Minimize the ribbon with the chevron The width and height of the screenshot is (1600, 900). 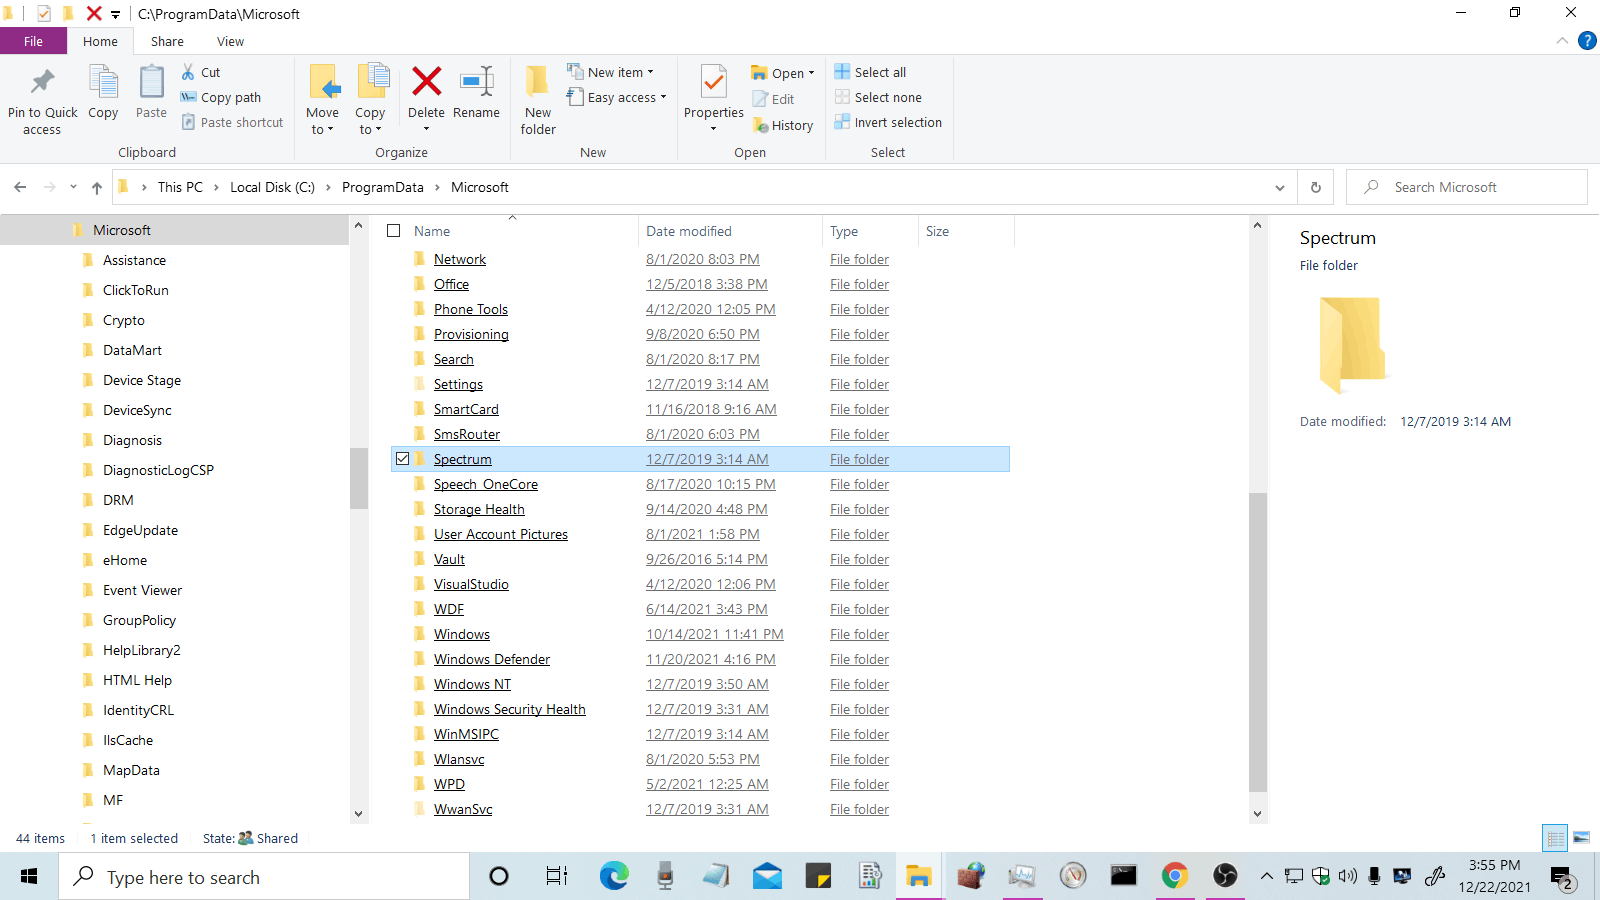(x=1562, y=41)
